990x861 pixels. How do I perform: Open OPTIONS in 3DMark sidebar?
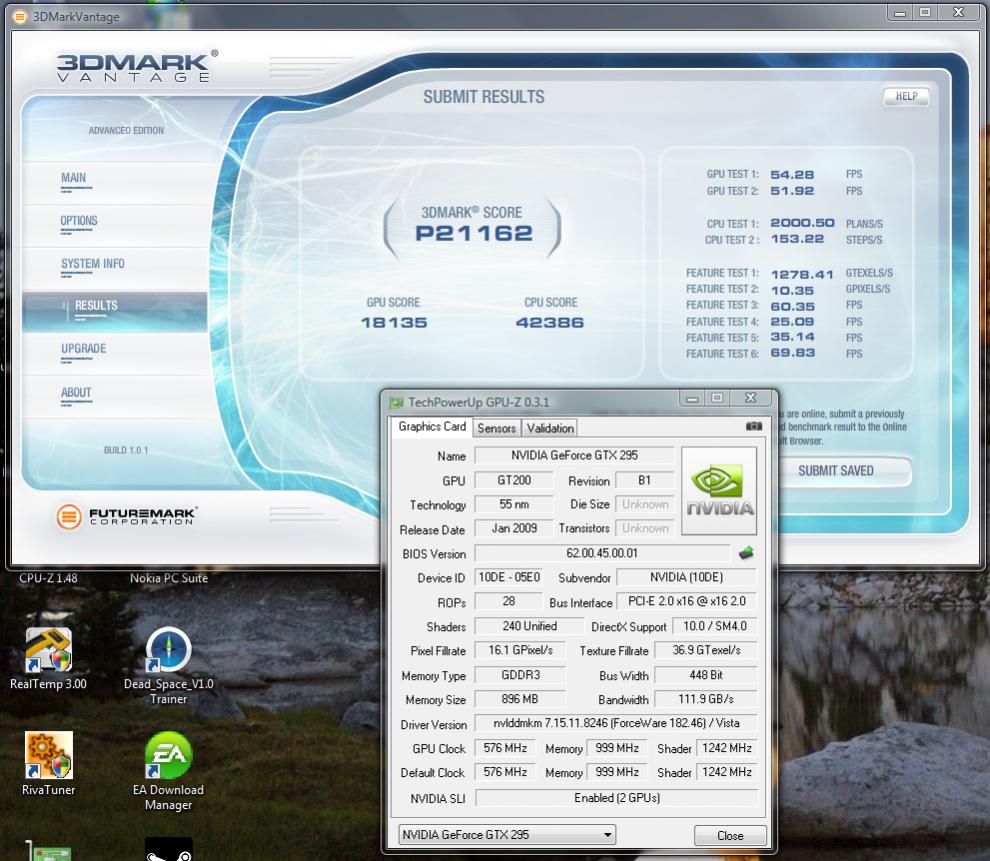(x=79, y=221)
